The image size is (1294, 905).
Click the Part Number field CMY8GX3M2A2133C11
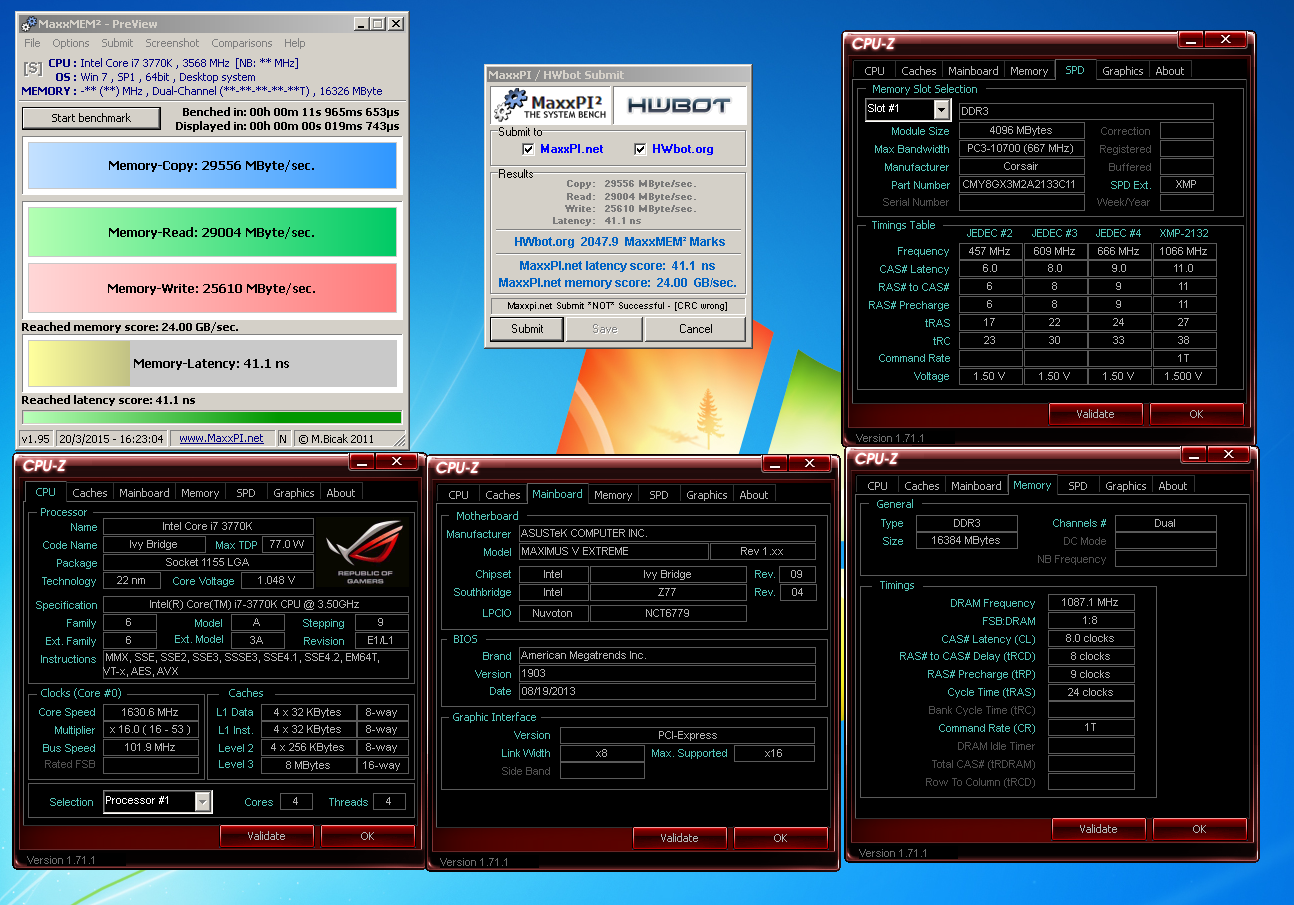click(1021, 185)
